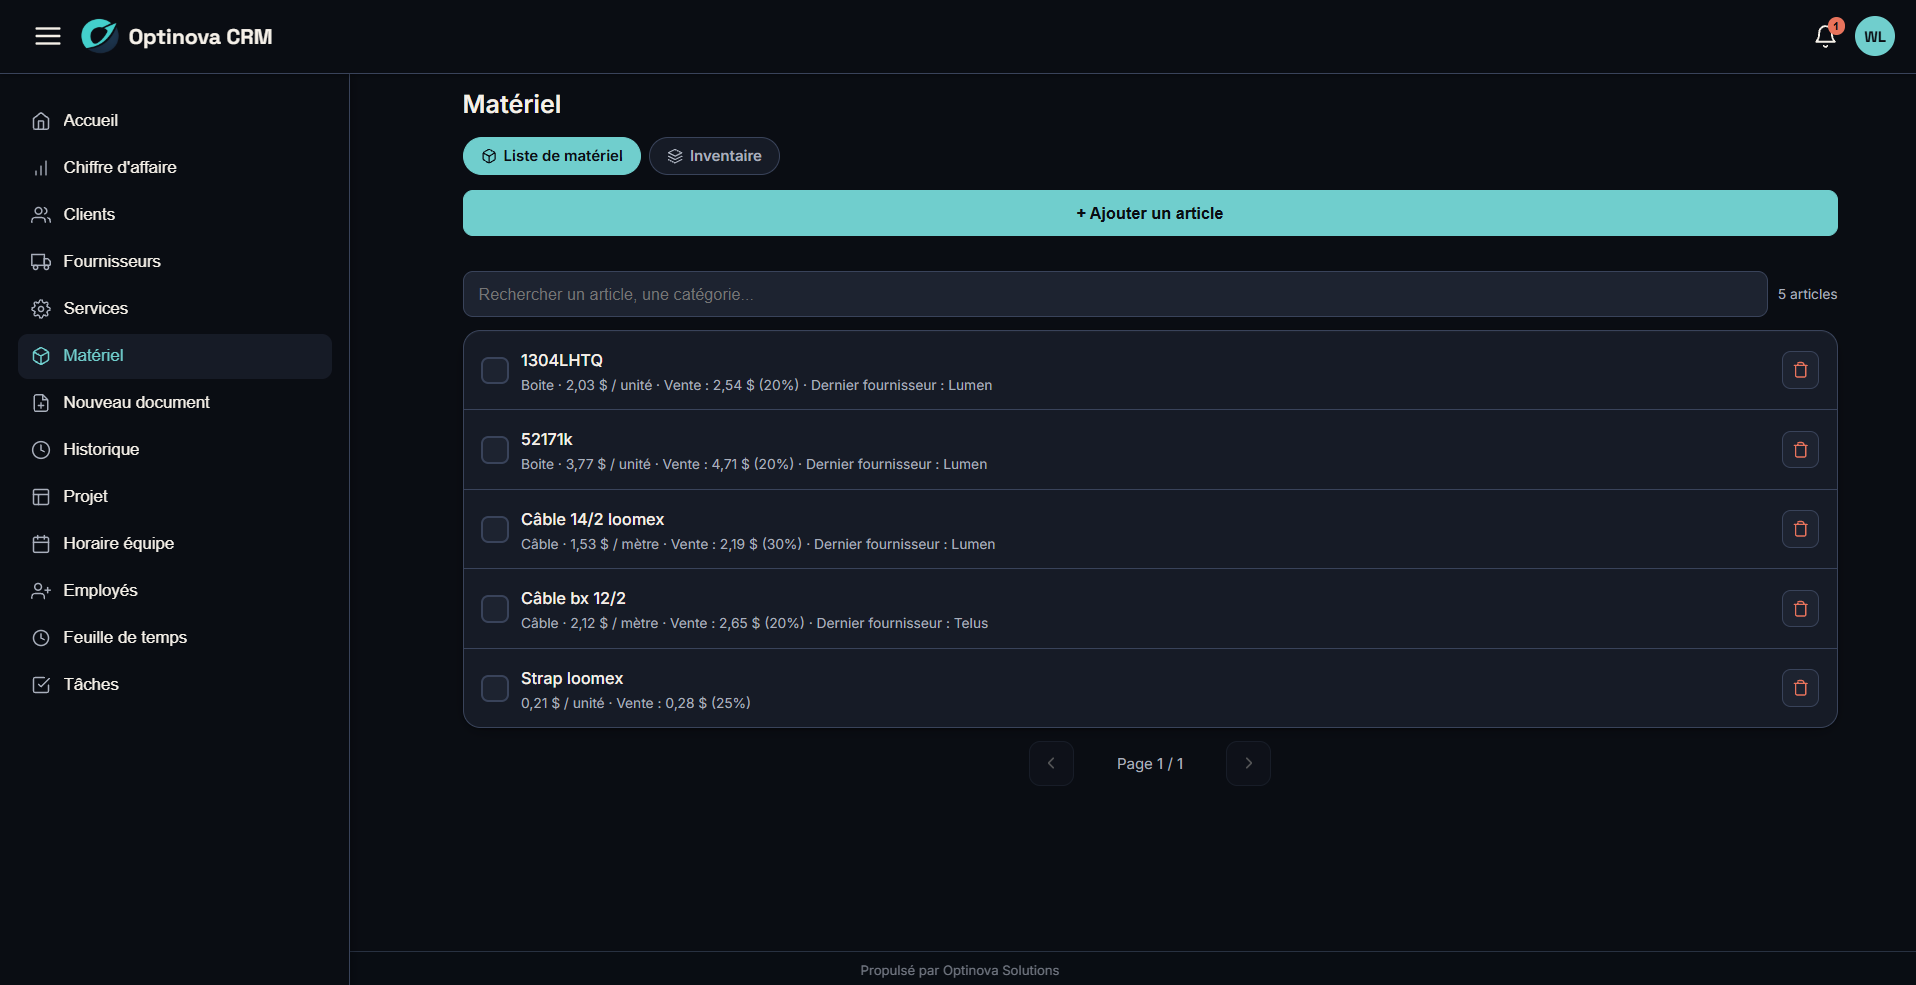The width and height of the screenshot is (1916, 985).
Task: Click the Tâches checkbox icon
Action: click(x=41, y=685)
